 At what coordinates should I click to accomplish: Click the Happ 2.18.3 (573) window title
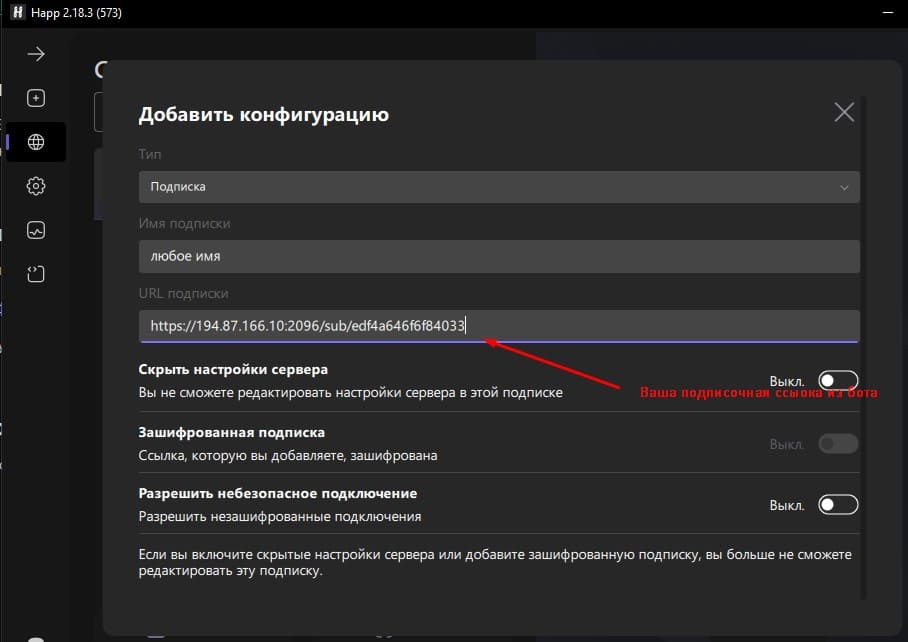76,13
